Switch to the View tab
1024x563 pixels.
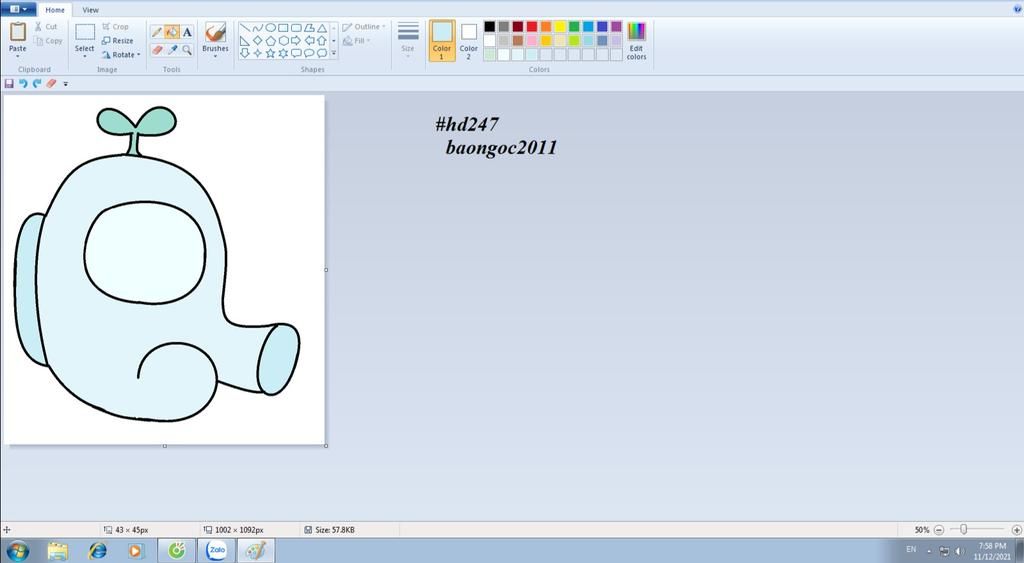point(91,10)
